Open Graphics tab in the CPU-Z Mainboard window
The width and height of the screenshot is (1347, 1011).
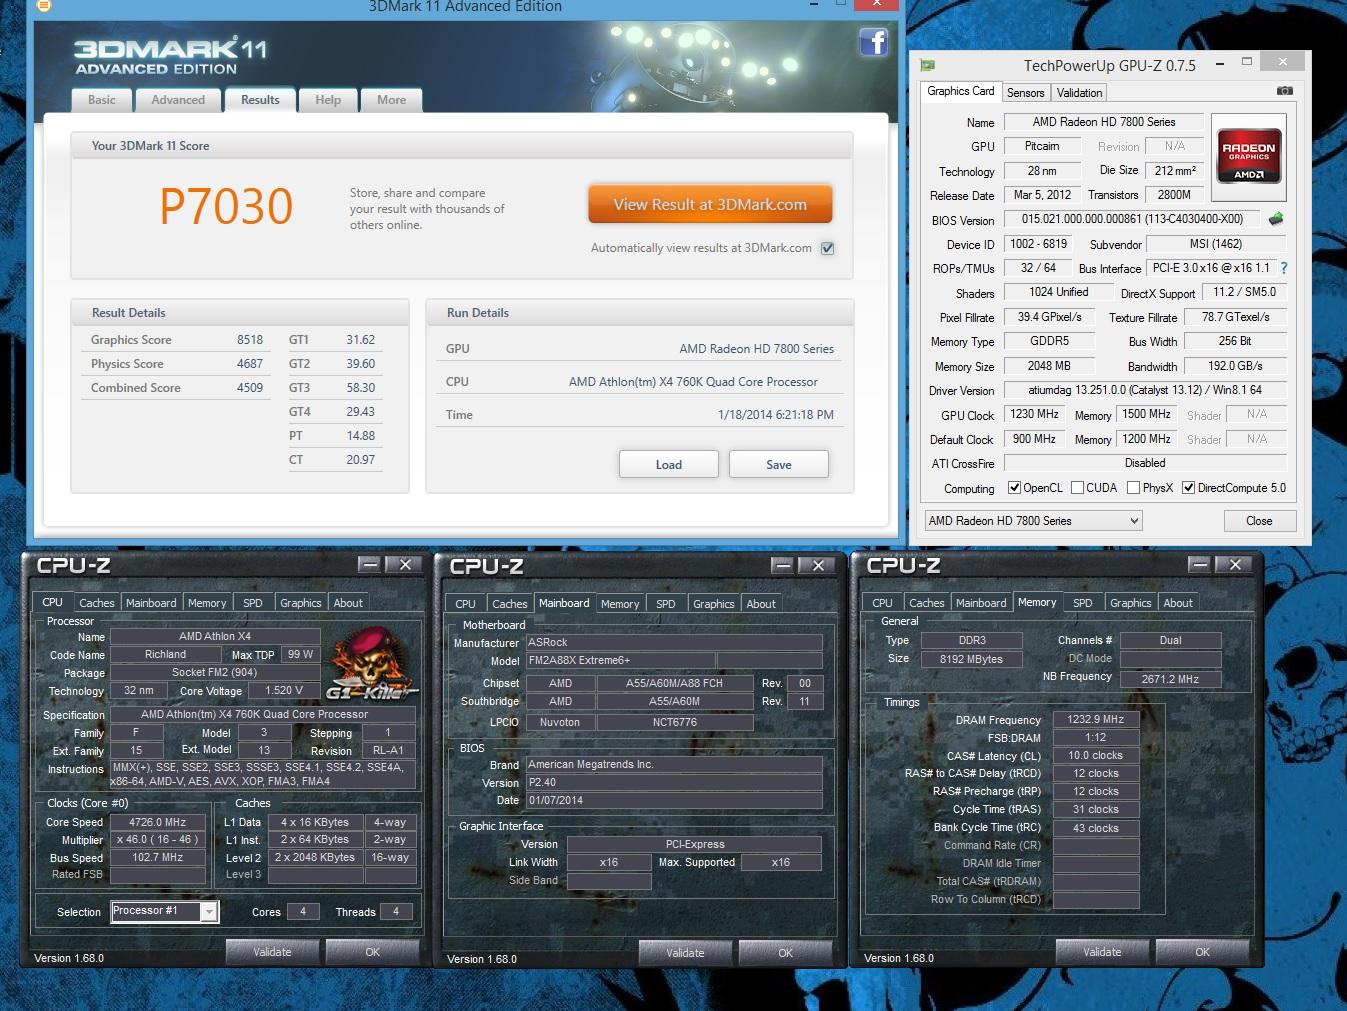[x=714, y=604]
